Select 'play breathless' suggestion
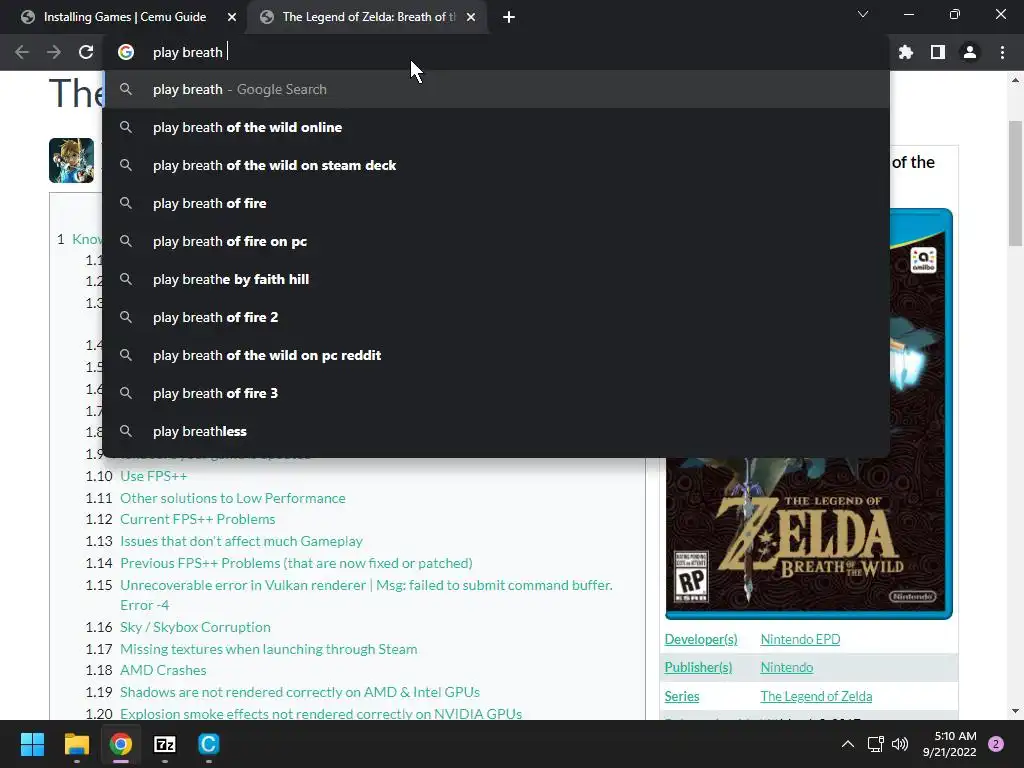This screenshot has height=768, width=1024. [x=496, y=431]
